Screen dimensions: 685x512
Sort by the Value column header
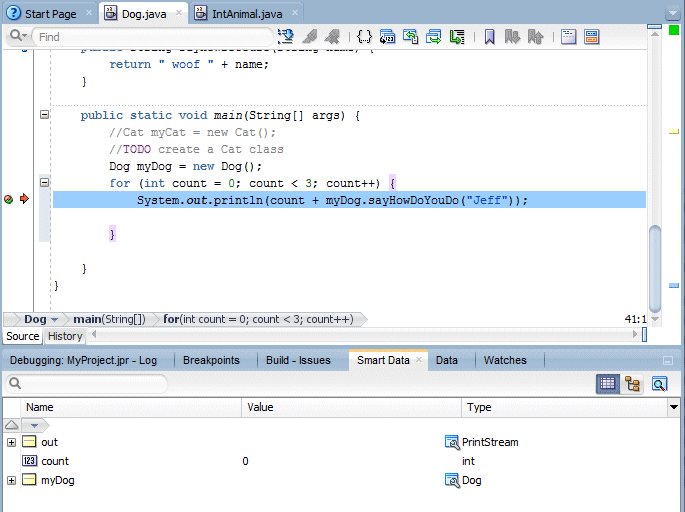pos(352,407)
